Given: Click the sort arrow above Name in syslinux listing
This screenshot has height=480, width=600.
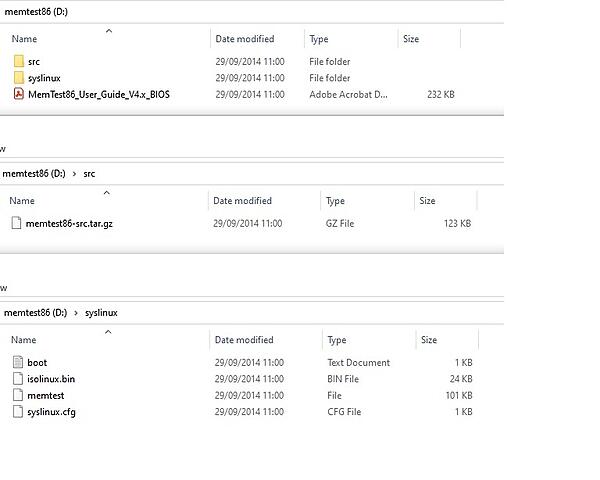Looking at the screenshot, I should [108, 331].
